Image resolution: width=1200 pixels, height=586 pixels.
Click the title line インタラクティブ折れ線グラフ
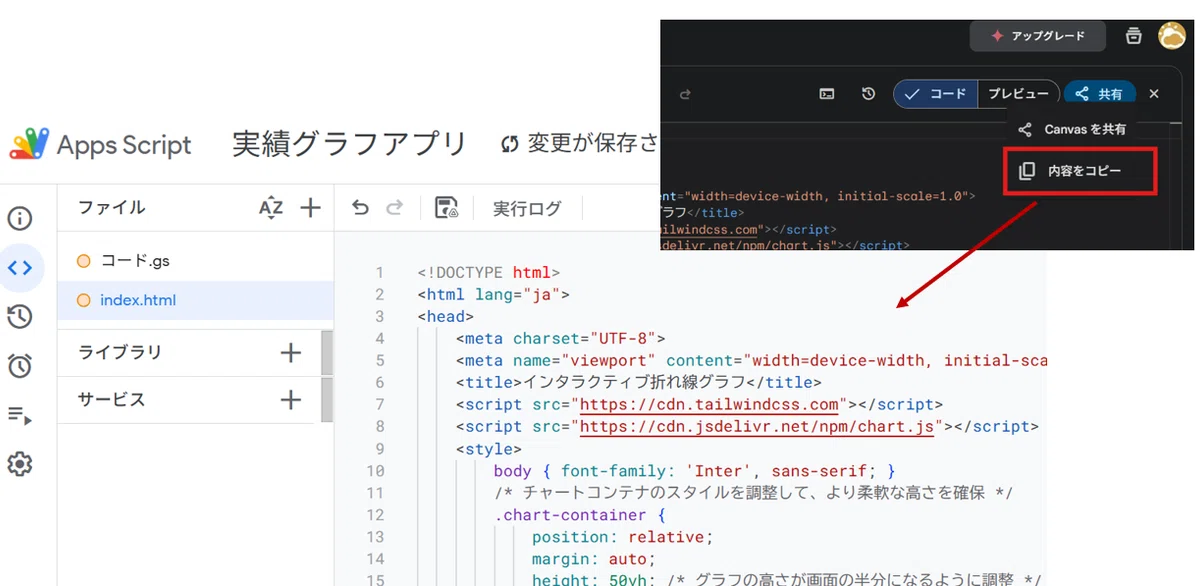click(638, 383)
